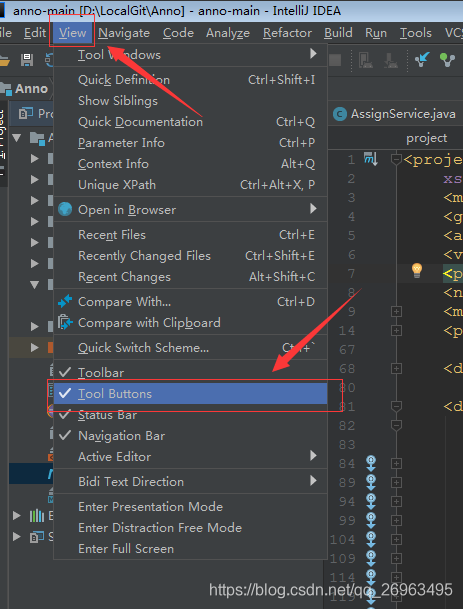This screenshot has width=463, height=609.
Task: Open the View menu
Action: pyautogui.click(x=72, y=33)
